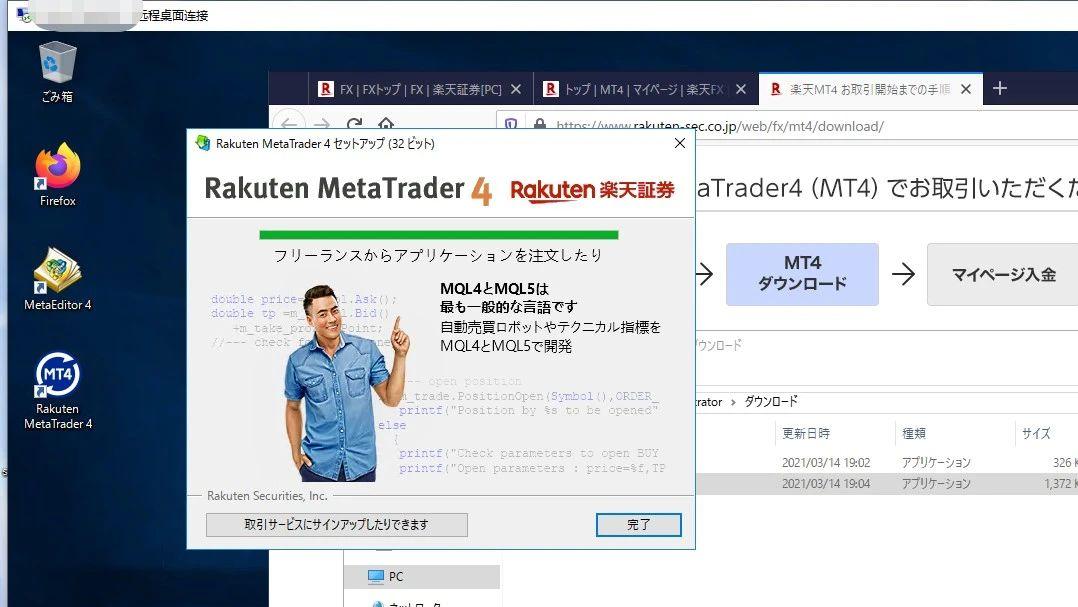Click the 取引サービスにサインアップしたりできます button
This screenshot has width=1078, height=607.
pos(336,525)
